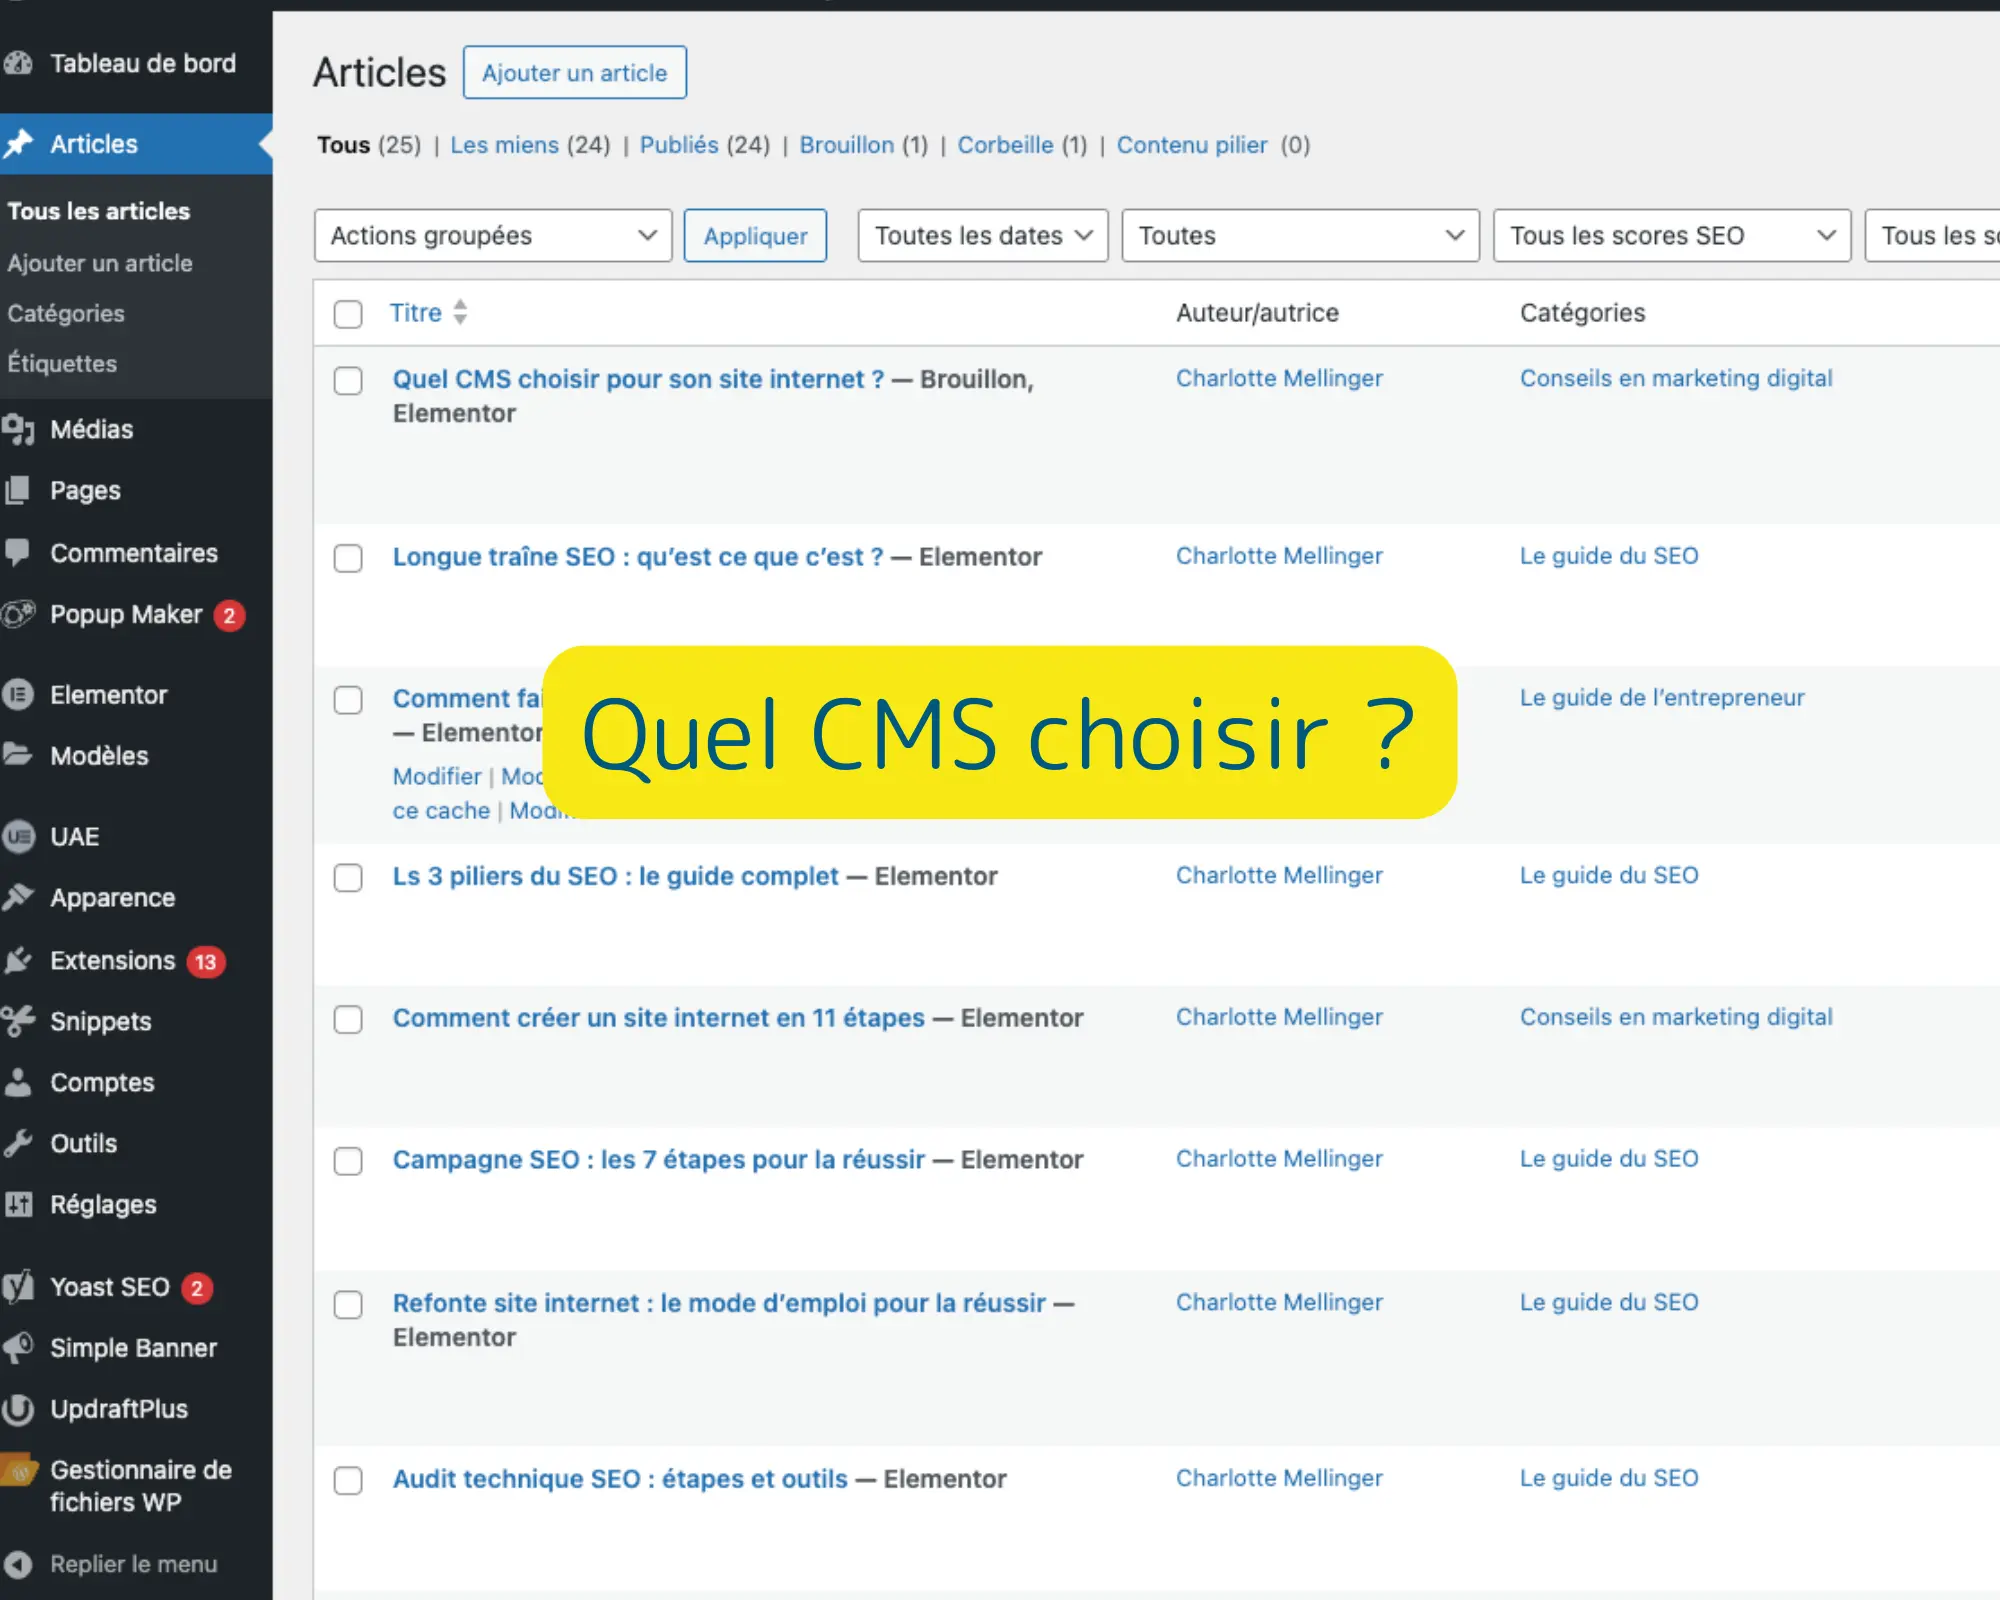Check the select-all articles checkbox
The image size is (2000, 1600).
coord(348,314)
